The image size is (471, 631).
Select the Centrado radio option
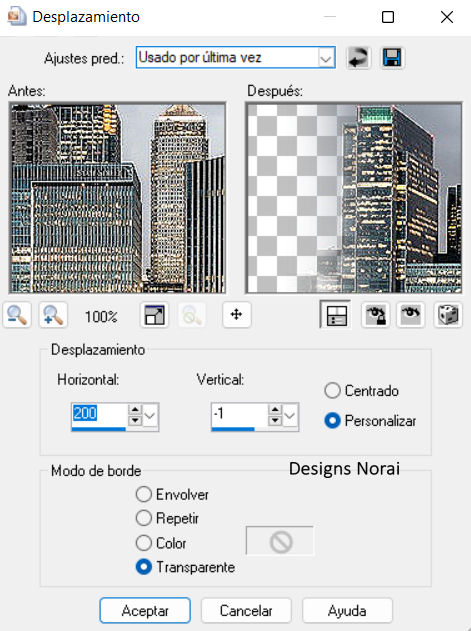(x=362, y=391)
